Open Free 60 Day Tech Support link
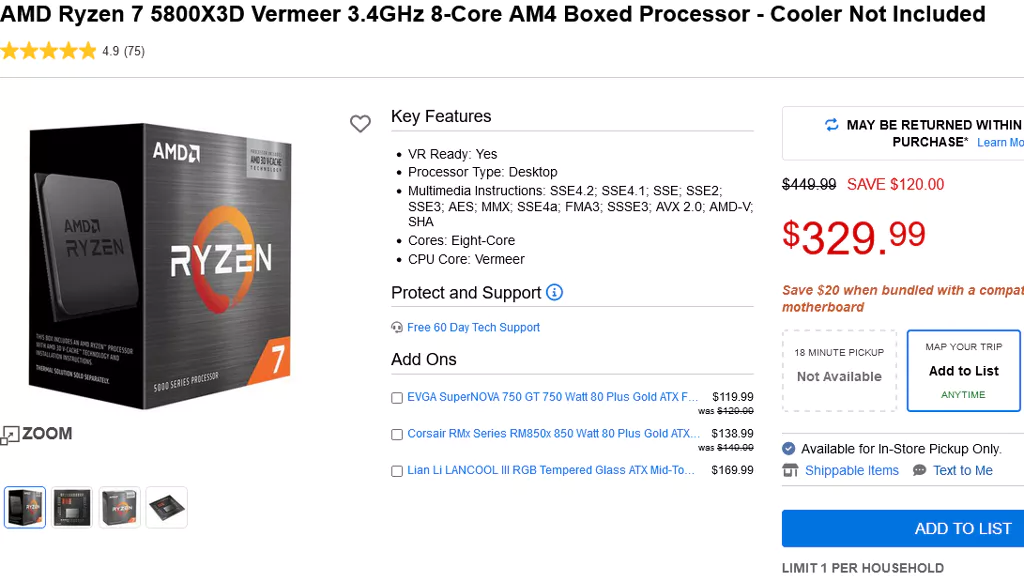Screen dimensions: 1024x582 pyautogui.click(x=473, y=327)
